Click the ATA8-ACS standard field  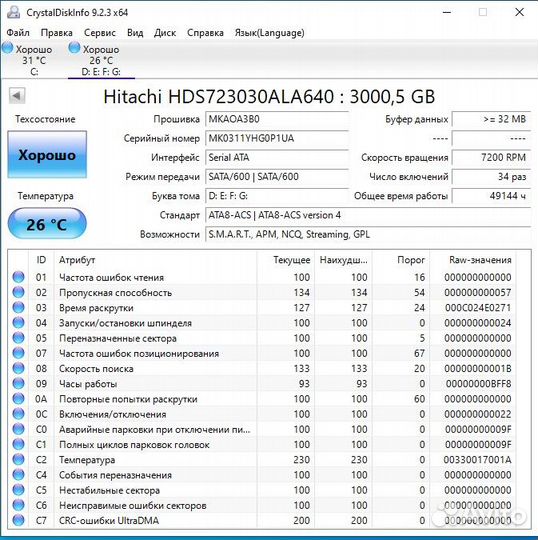coord(368,215)
